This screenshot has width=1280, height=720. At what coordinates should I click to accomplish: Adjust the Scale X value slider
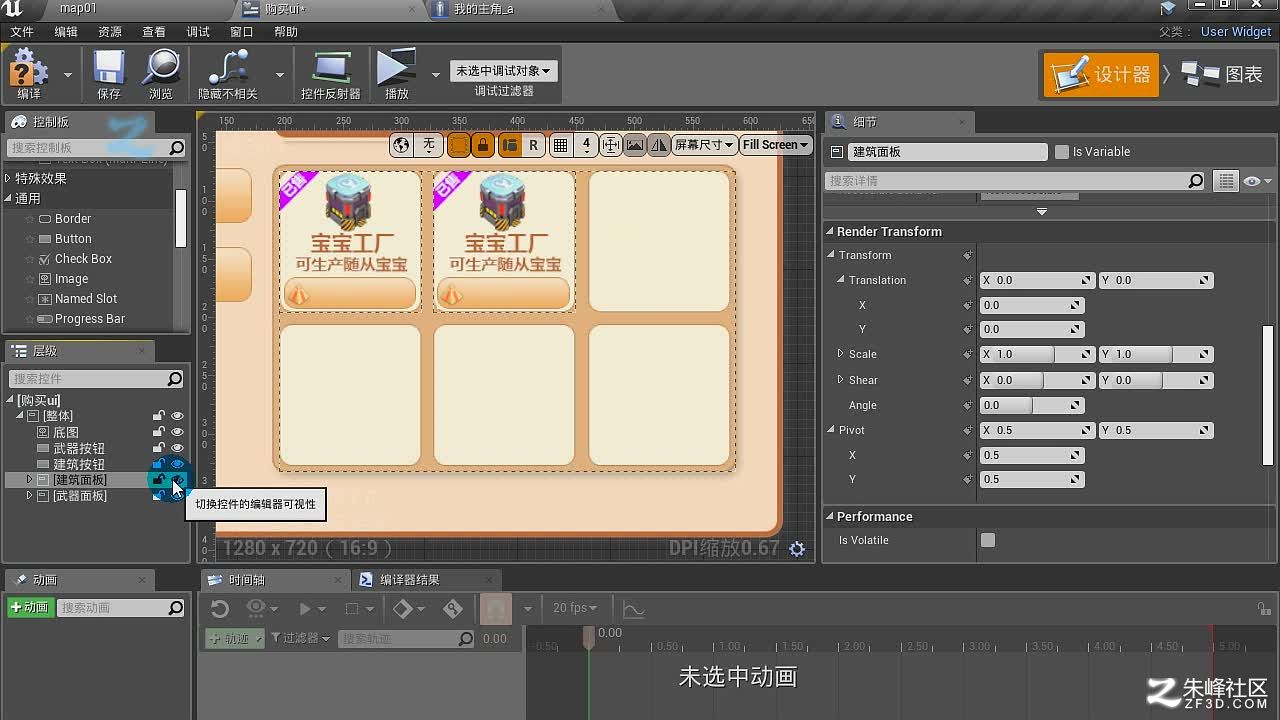click(1037, 354)
